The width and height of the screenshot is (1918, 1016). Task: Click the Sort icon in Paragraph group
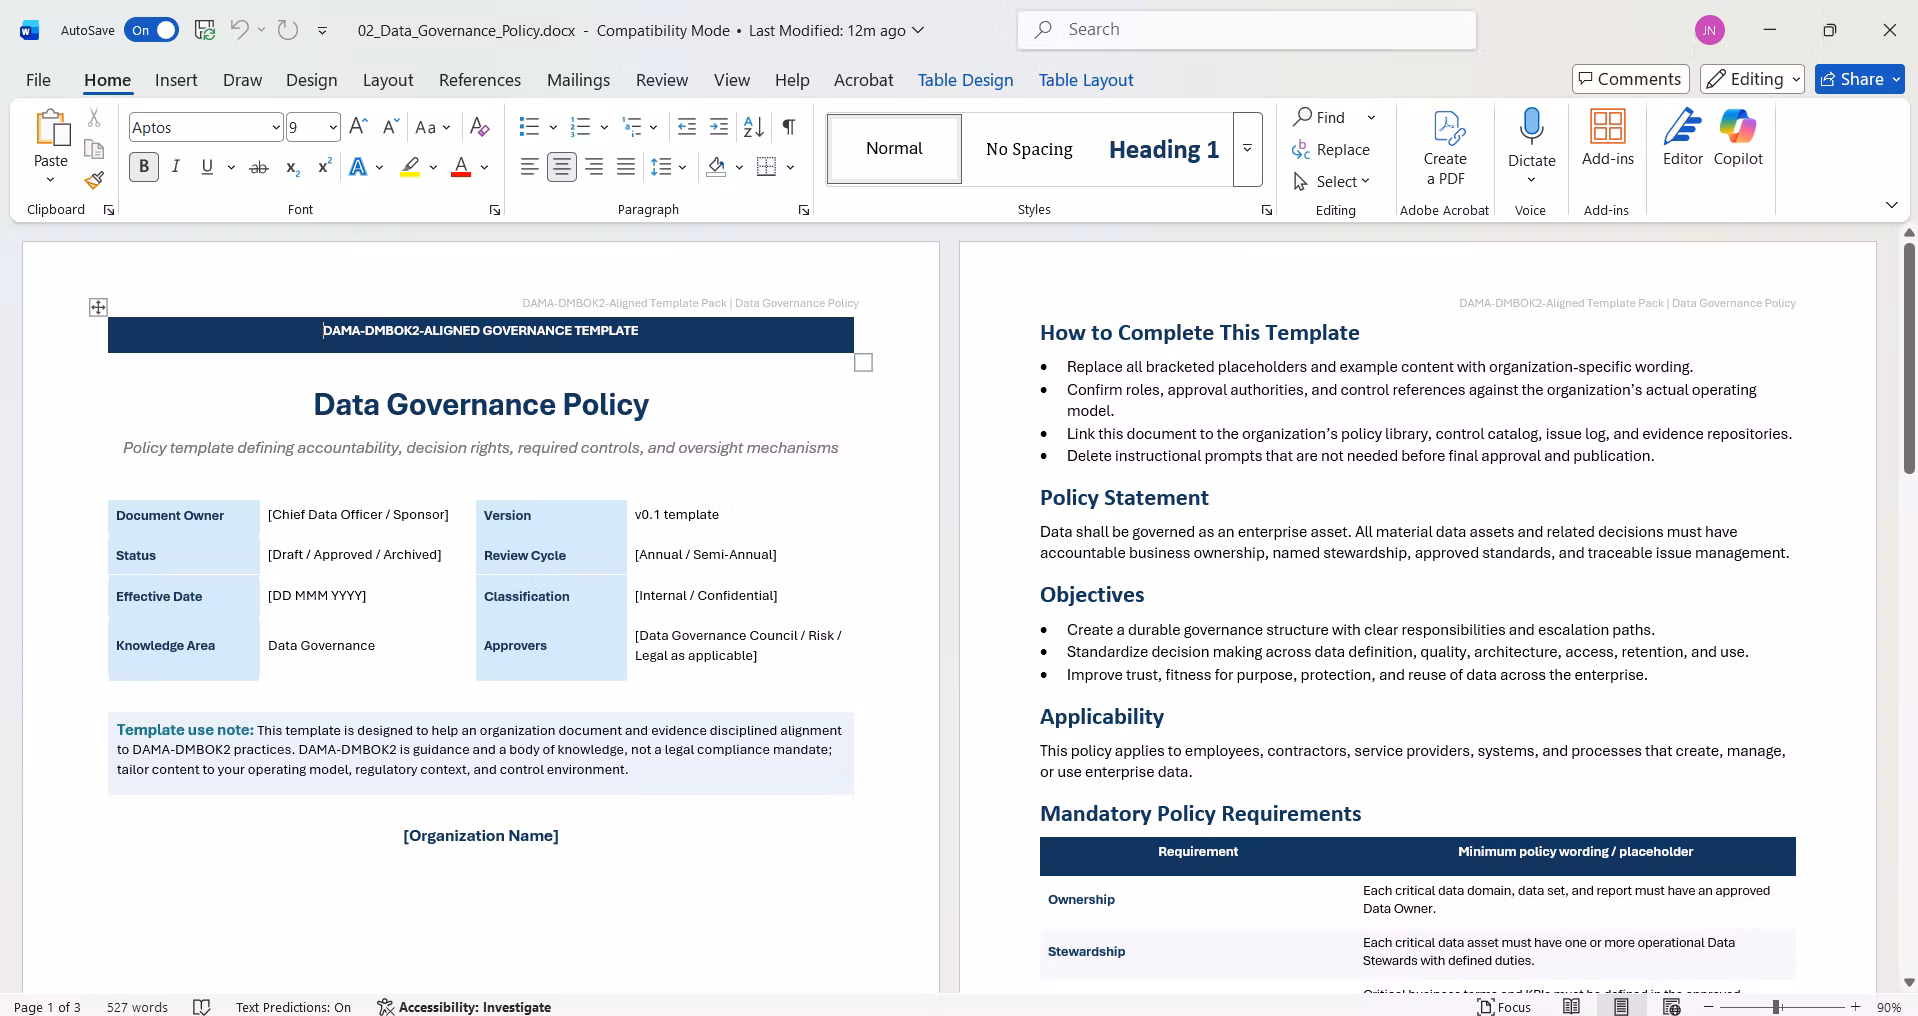point(754,127)
